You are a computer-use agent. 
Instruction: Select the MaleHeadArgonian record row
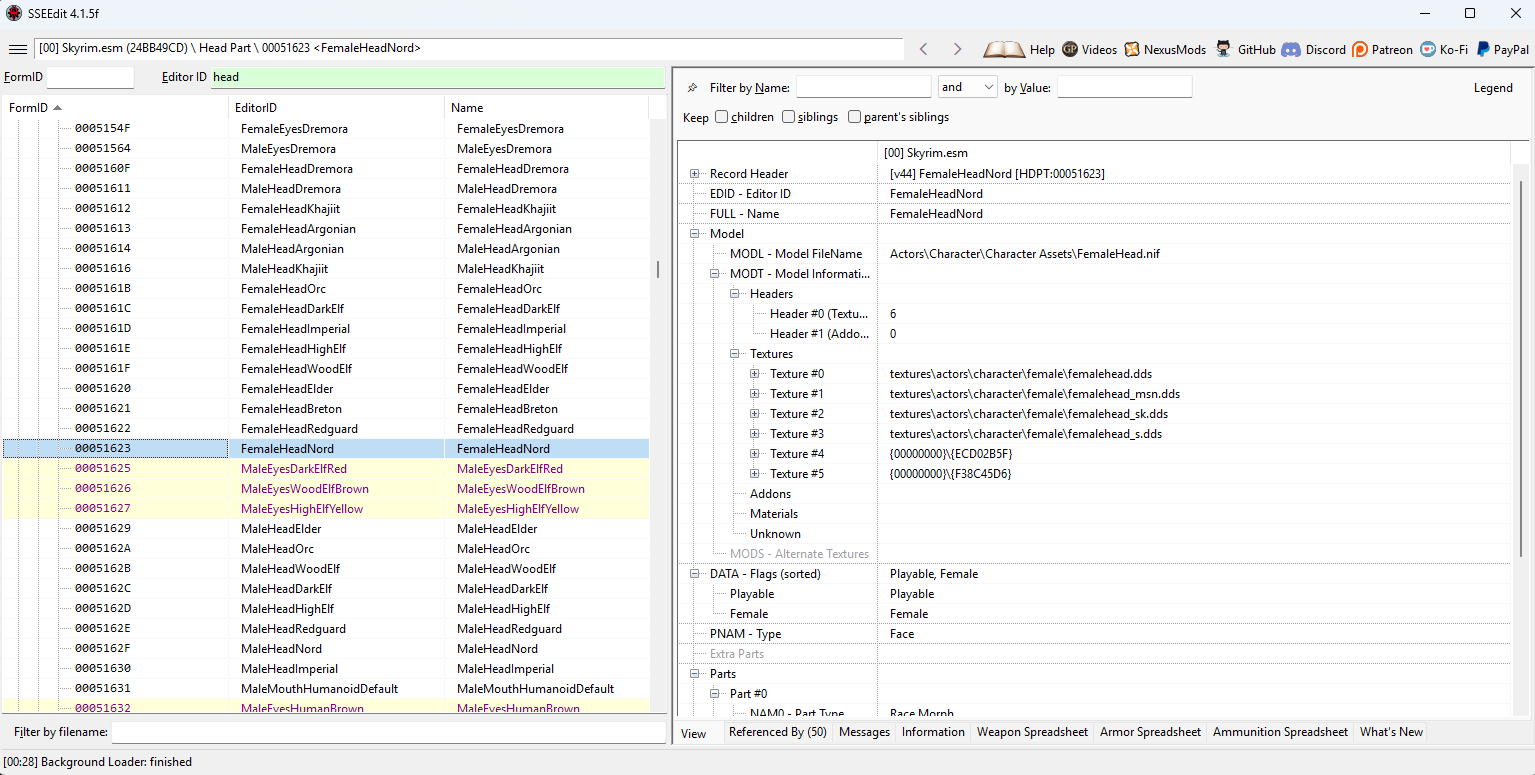click(x=326, y=249)
